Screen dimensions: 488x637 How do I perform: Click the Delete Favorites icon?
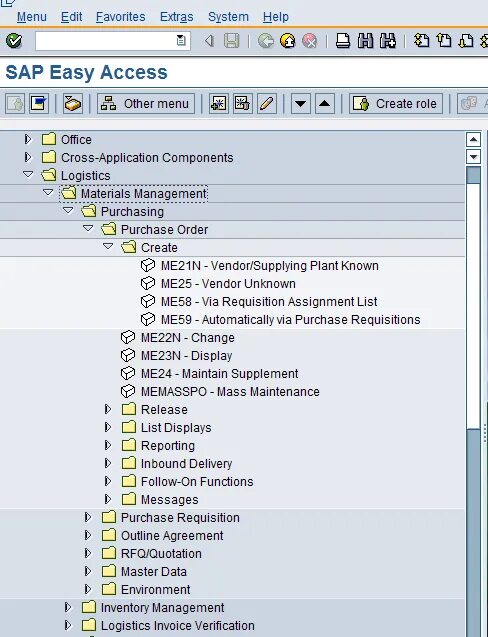point(243,104)
